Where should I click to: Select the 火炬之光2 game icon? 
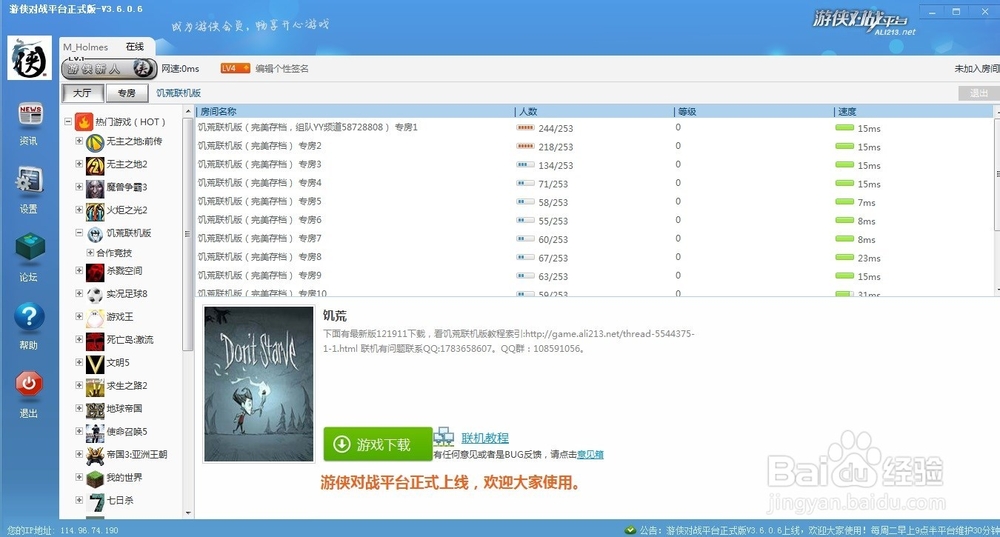pos(95,210)
